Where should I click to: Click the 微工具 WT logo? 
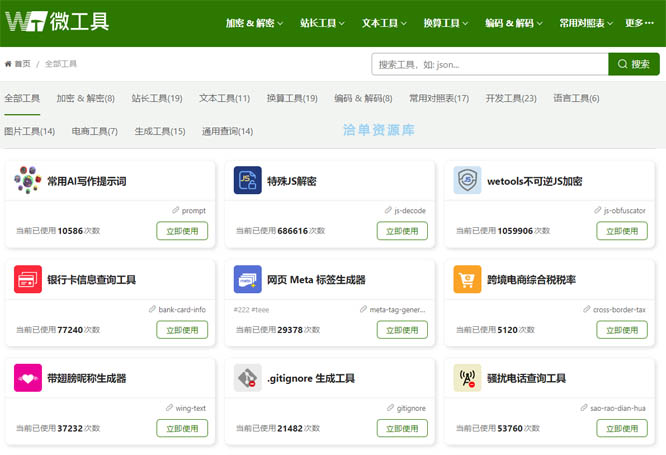[x=57, y=21]
